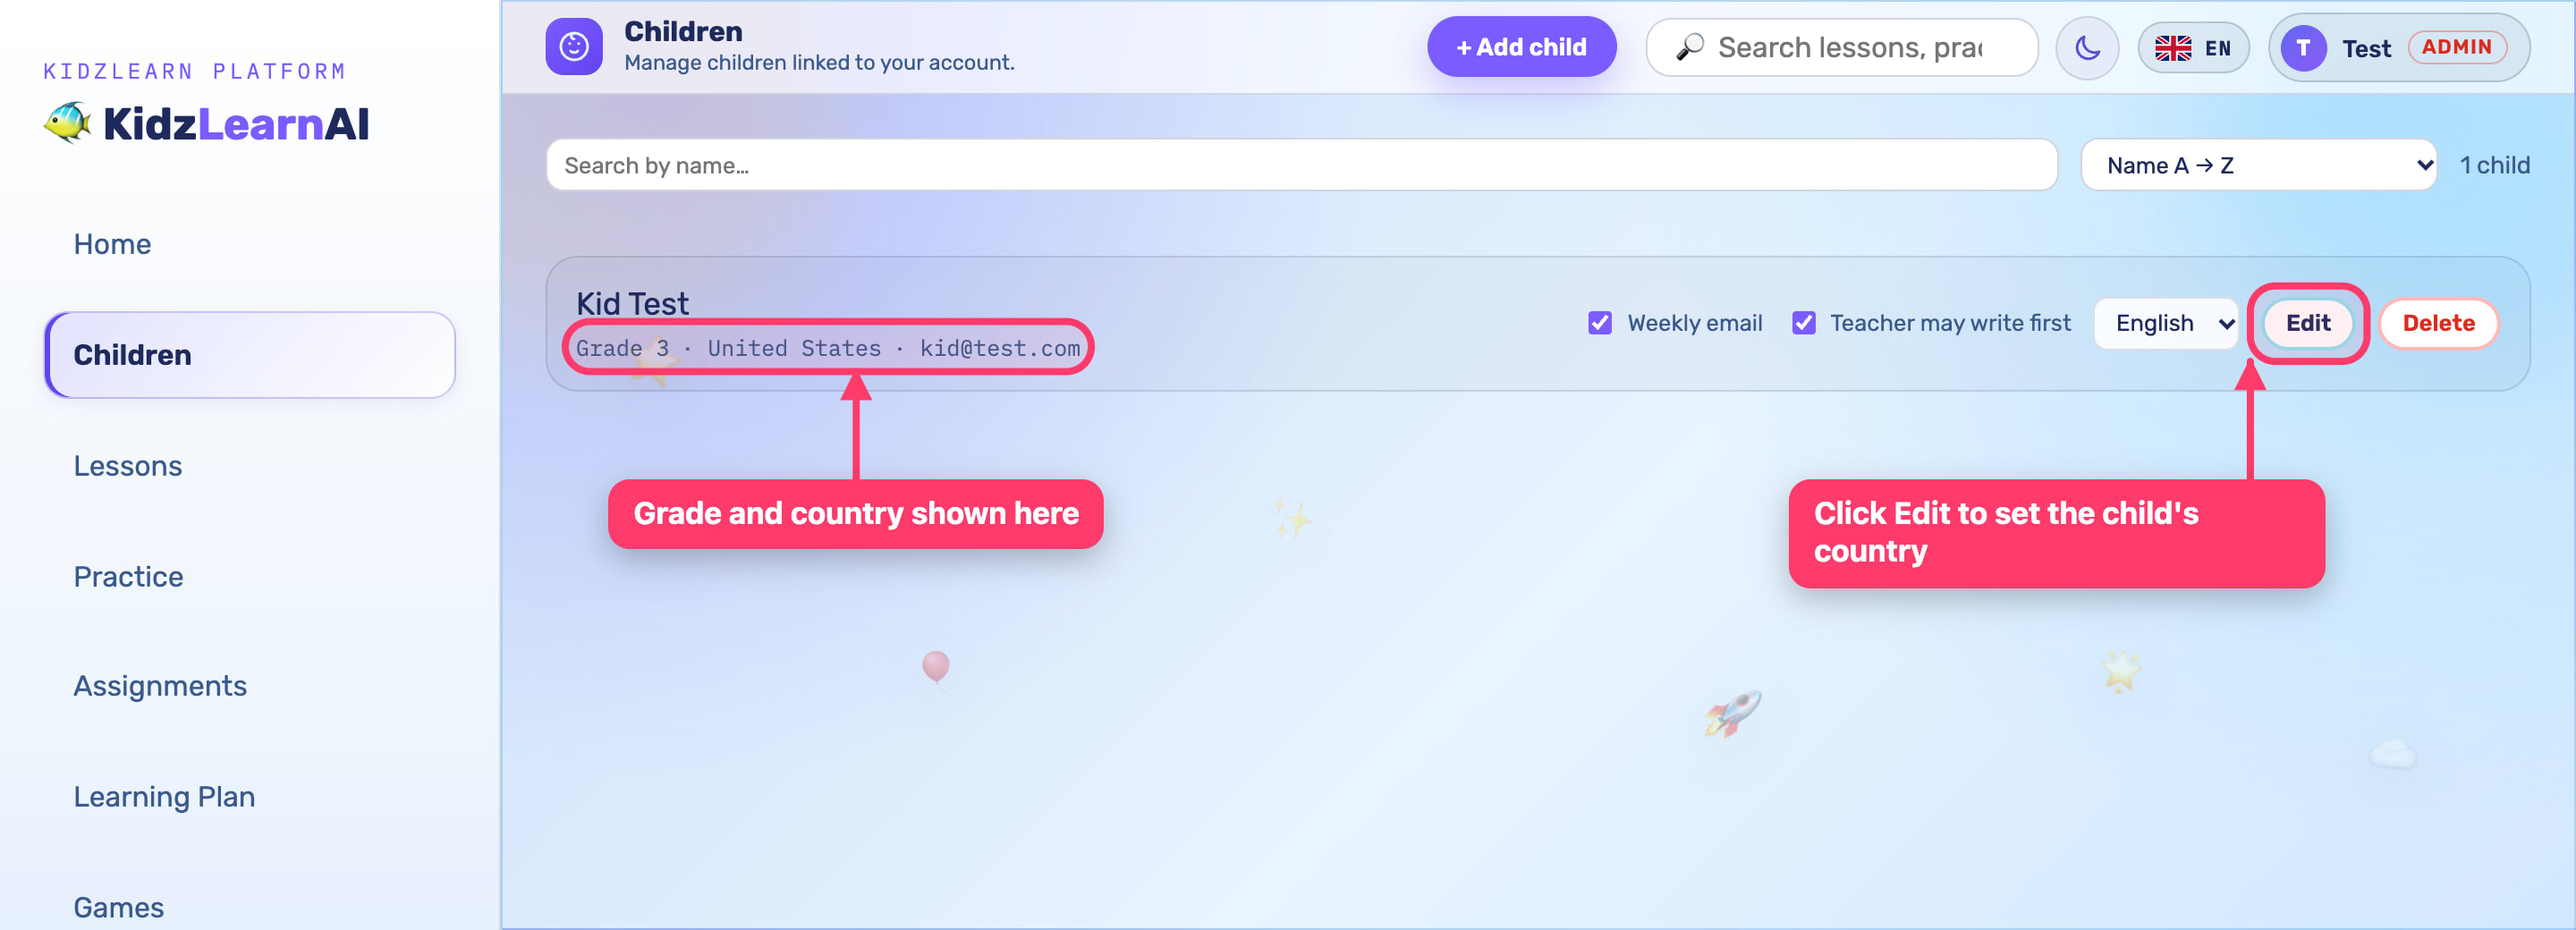The width and height of the screenshot is (2576, 930).
Task: Click the Children smiley page icon
Action: click(x=574, y=47)
